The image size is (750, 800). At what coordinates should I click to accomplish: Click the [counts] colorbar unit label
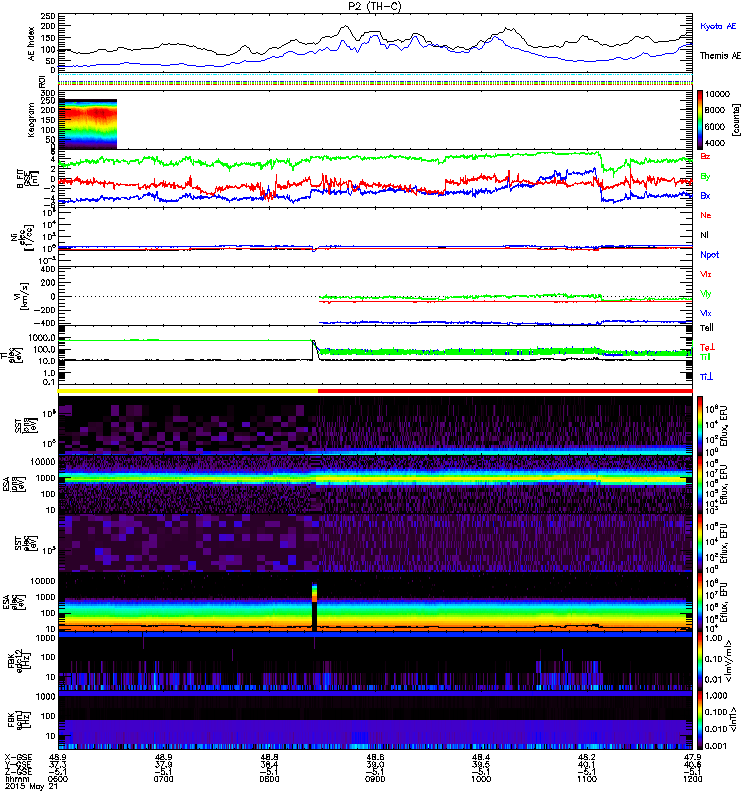(x=736, y=119)
